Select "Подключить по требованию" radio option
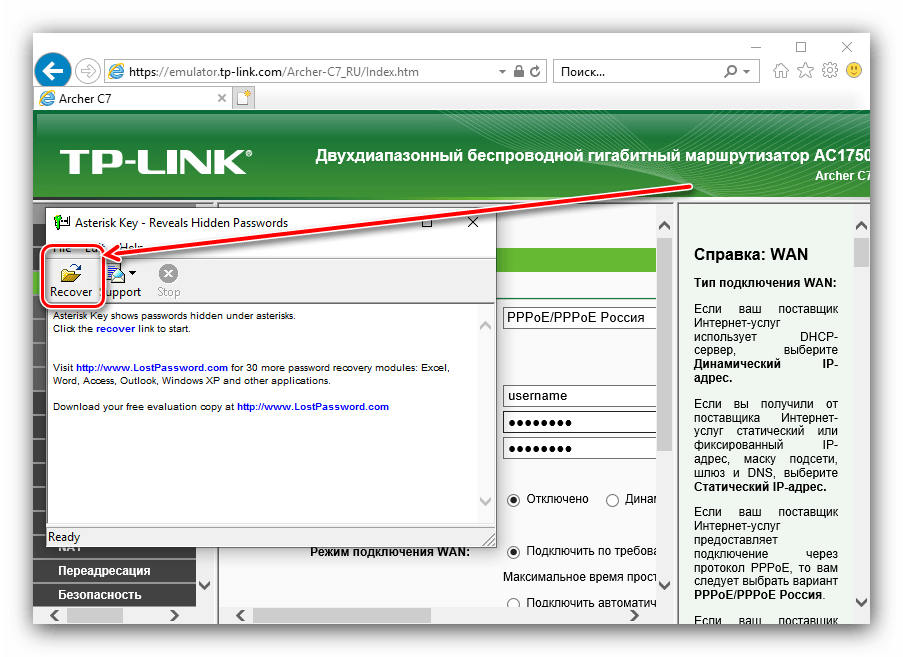Screen dimensions: 903x657 click(x=514, y=552)
